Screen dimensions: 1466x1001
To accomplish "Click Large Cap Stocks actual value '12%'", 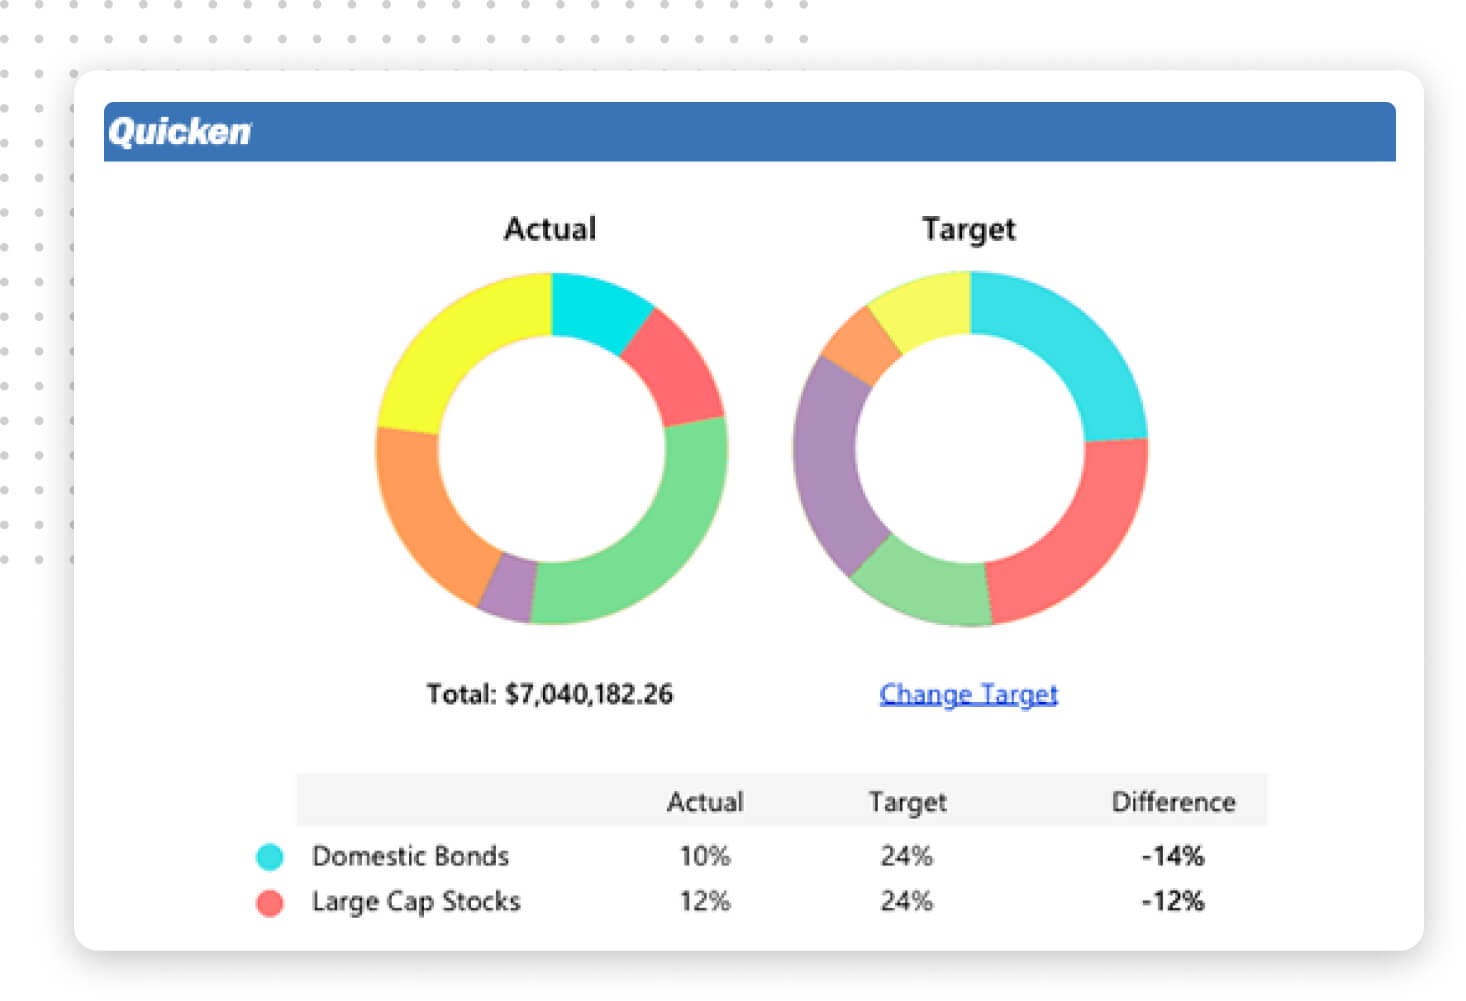I will 705,902.
